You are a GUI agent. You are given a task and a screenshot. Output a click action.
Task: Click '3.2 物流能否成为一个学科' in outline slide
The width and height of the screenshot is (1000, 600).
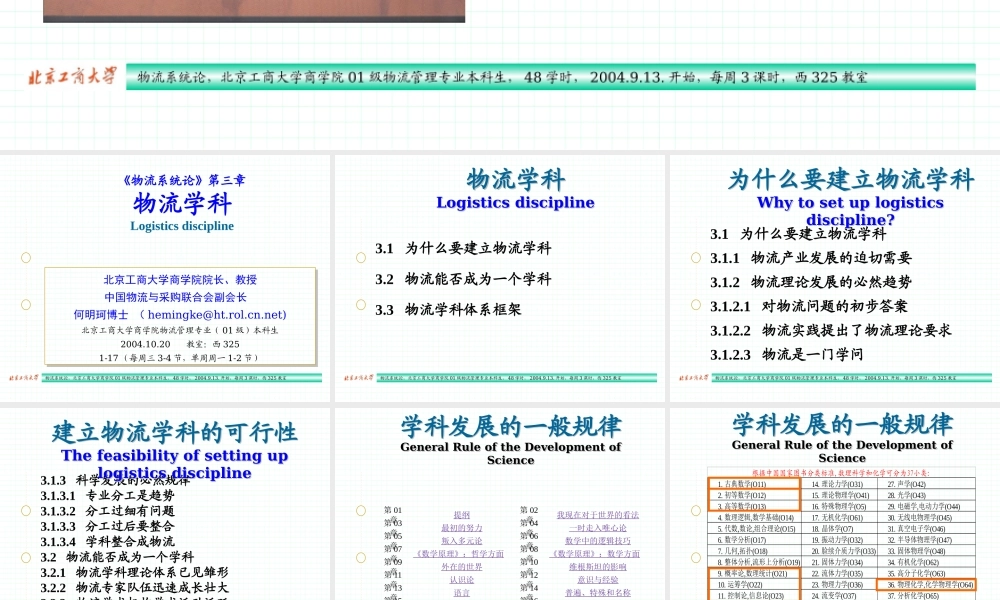[463, 279]
